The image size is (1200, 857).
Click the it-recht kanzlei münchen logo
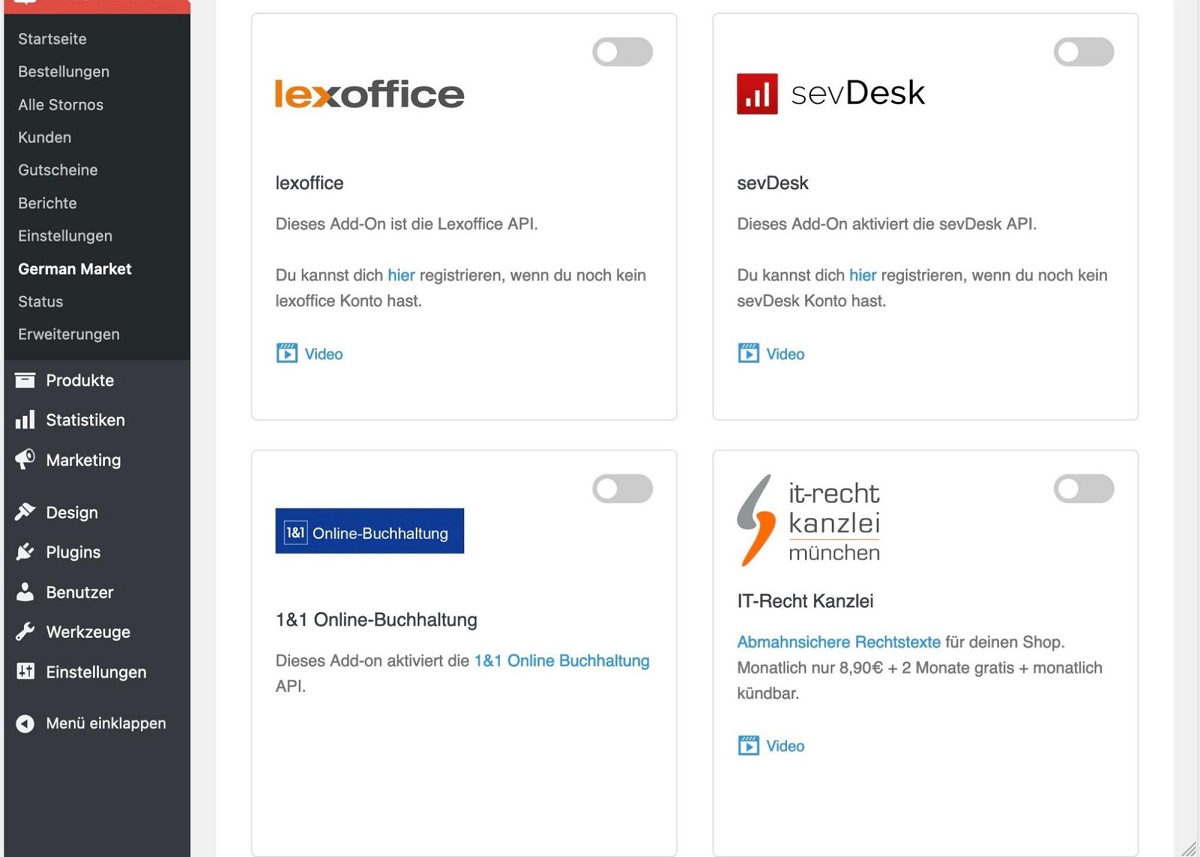[809, 520]
